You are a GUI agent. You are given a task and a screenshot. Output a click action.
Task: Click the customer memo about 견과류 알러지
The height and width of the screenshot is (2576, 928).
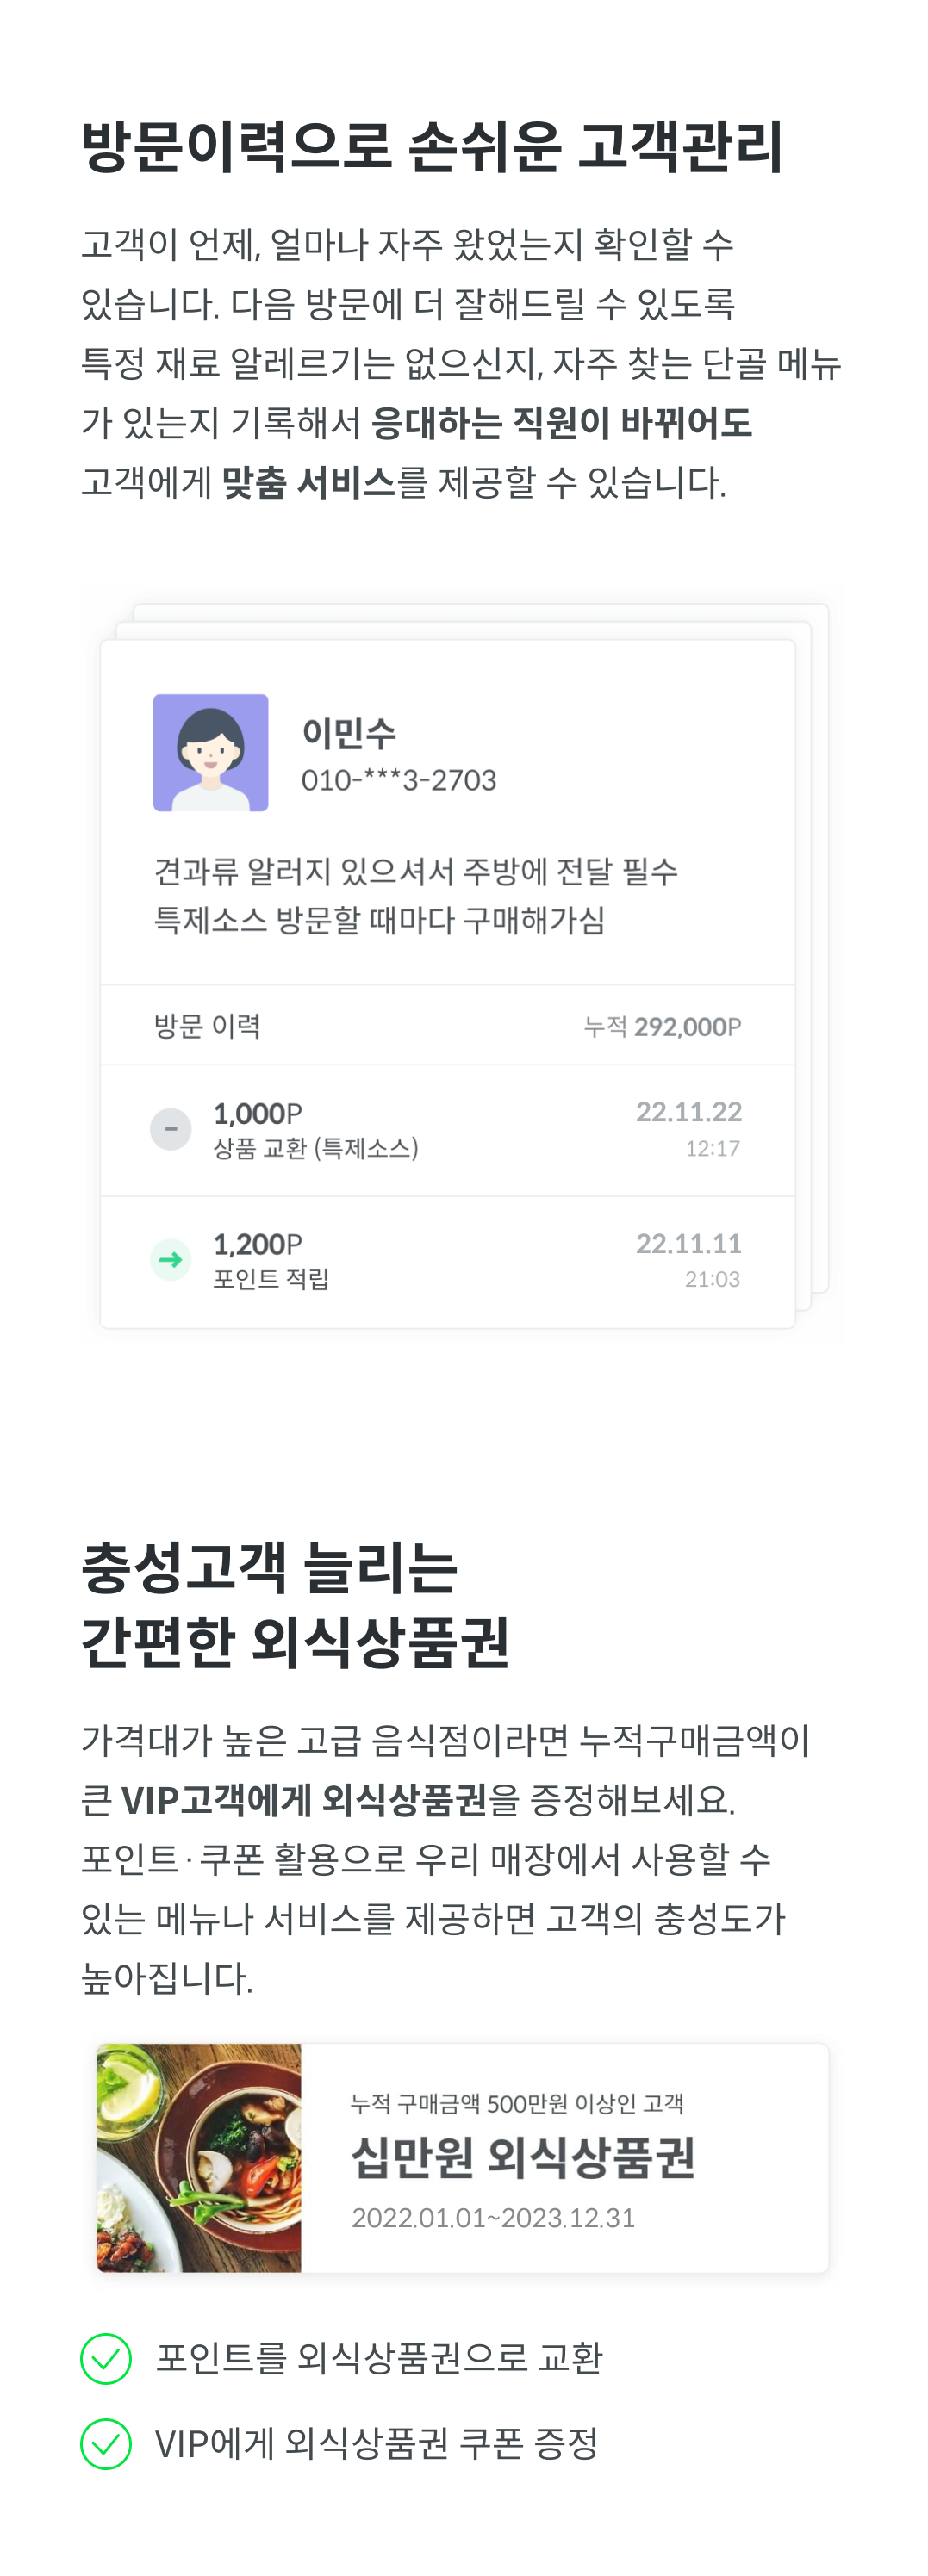pos(415,895)
